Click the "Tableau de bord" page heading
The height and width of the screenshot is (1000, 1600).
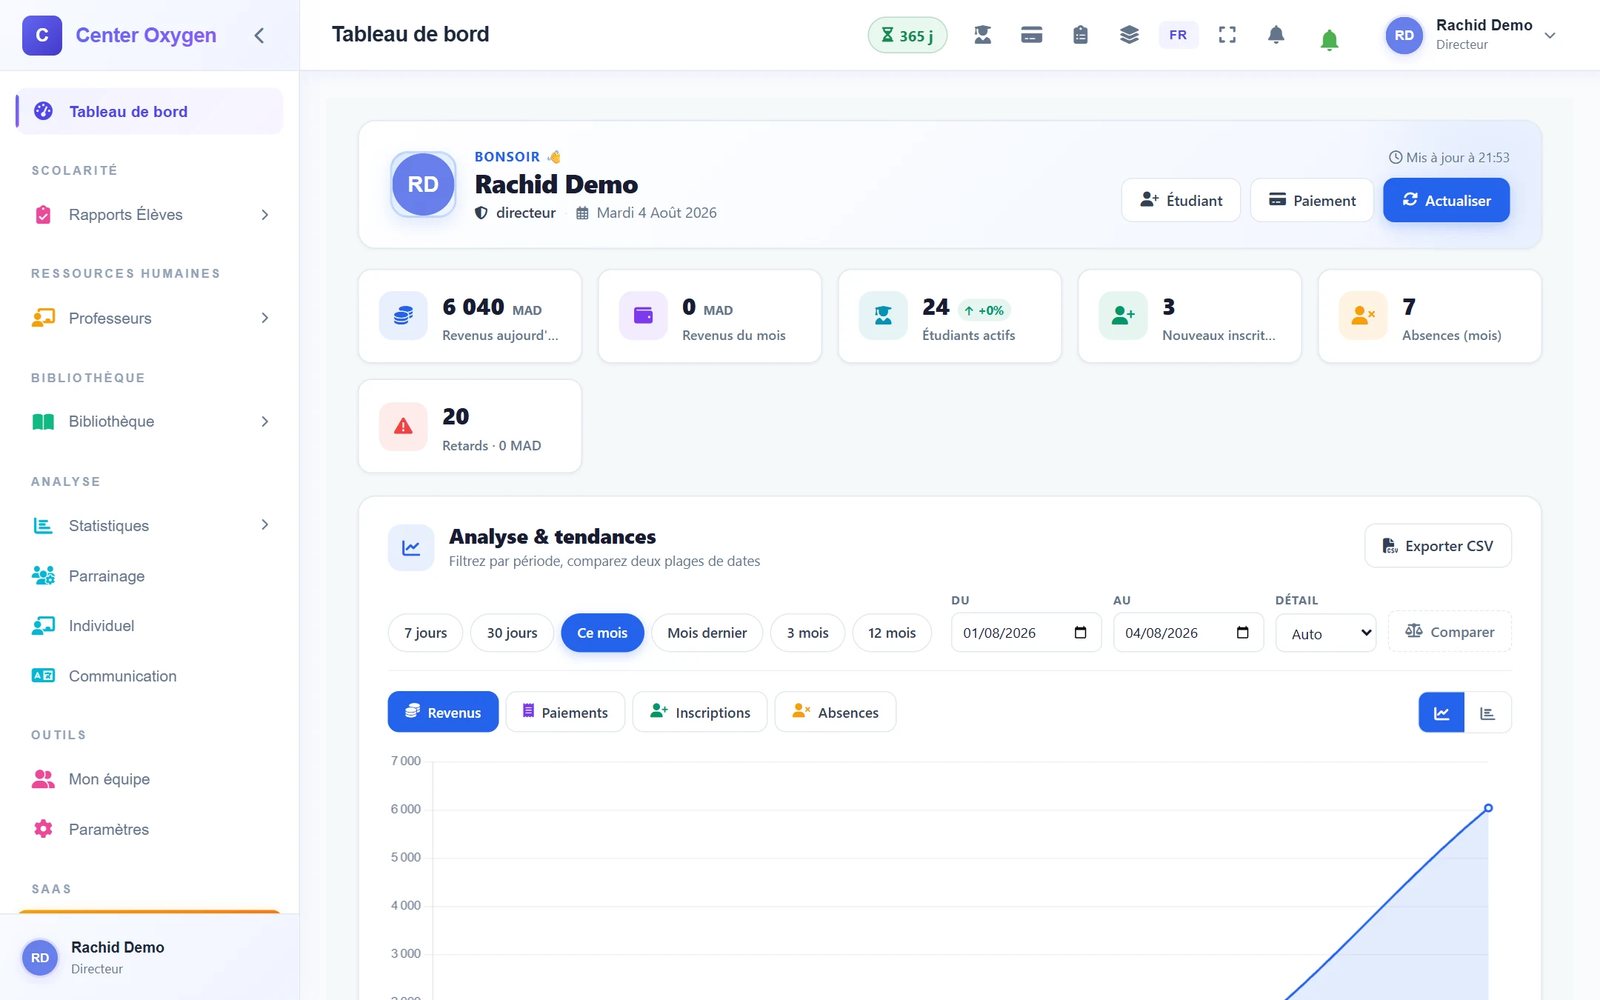411,34
